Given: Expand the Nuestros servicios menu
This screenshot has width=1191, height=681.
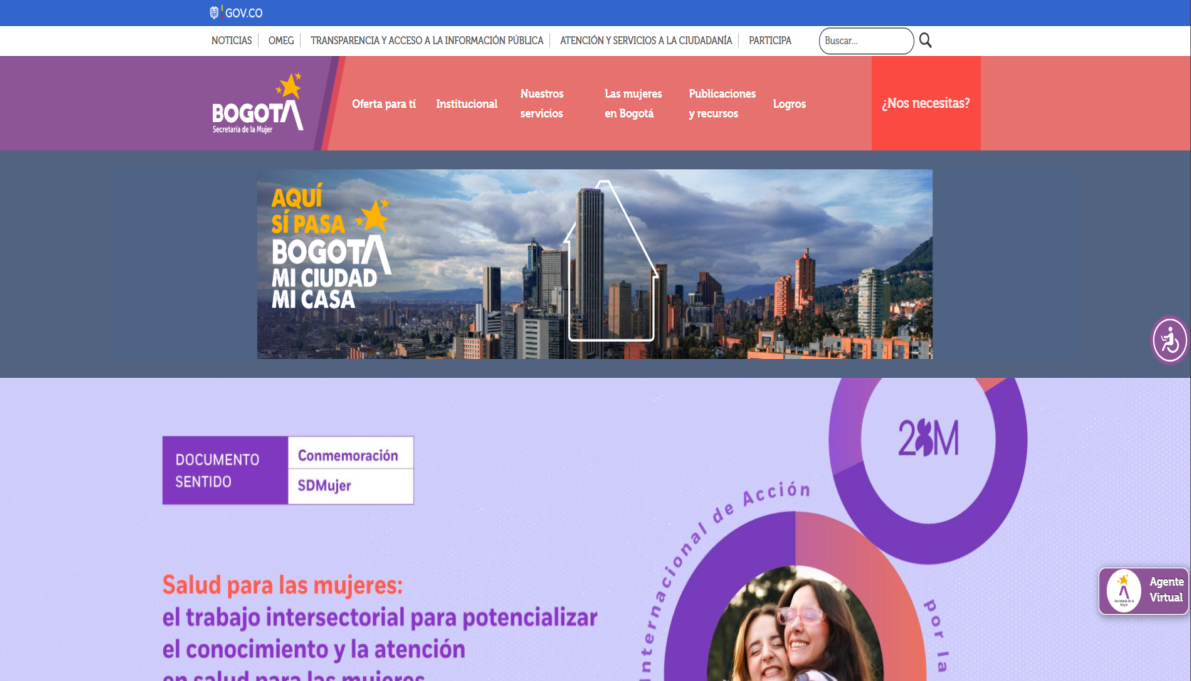Looking at the screenshot, I should coord(542,103).
